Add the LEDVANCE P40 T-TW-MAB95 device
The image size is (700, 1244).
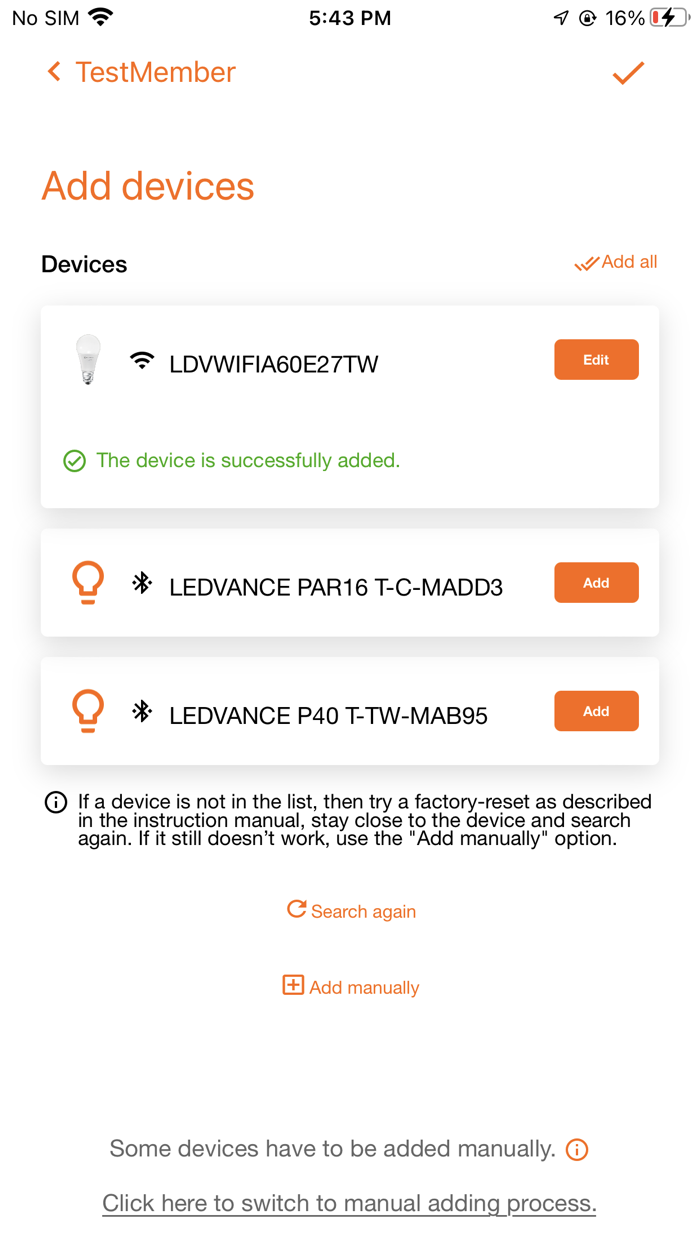click(x=596, y=711)
